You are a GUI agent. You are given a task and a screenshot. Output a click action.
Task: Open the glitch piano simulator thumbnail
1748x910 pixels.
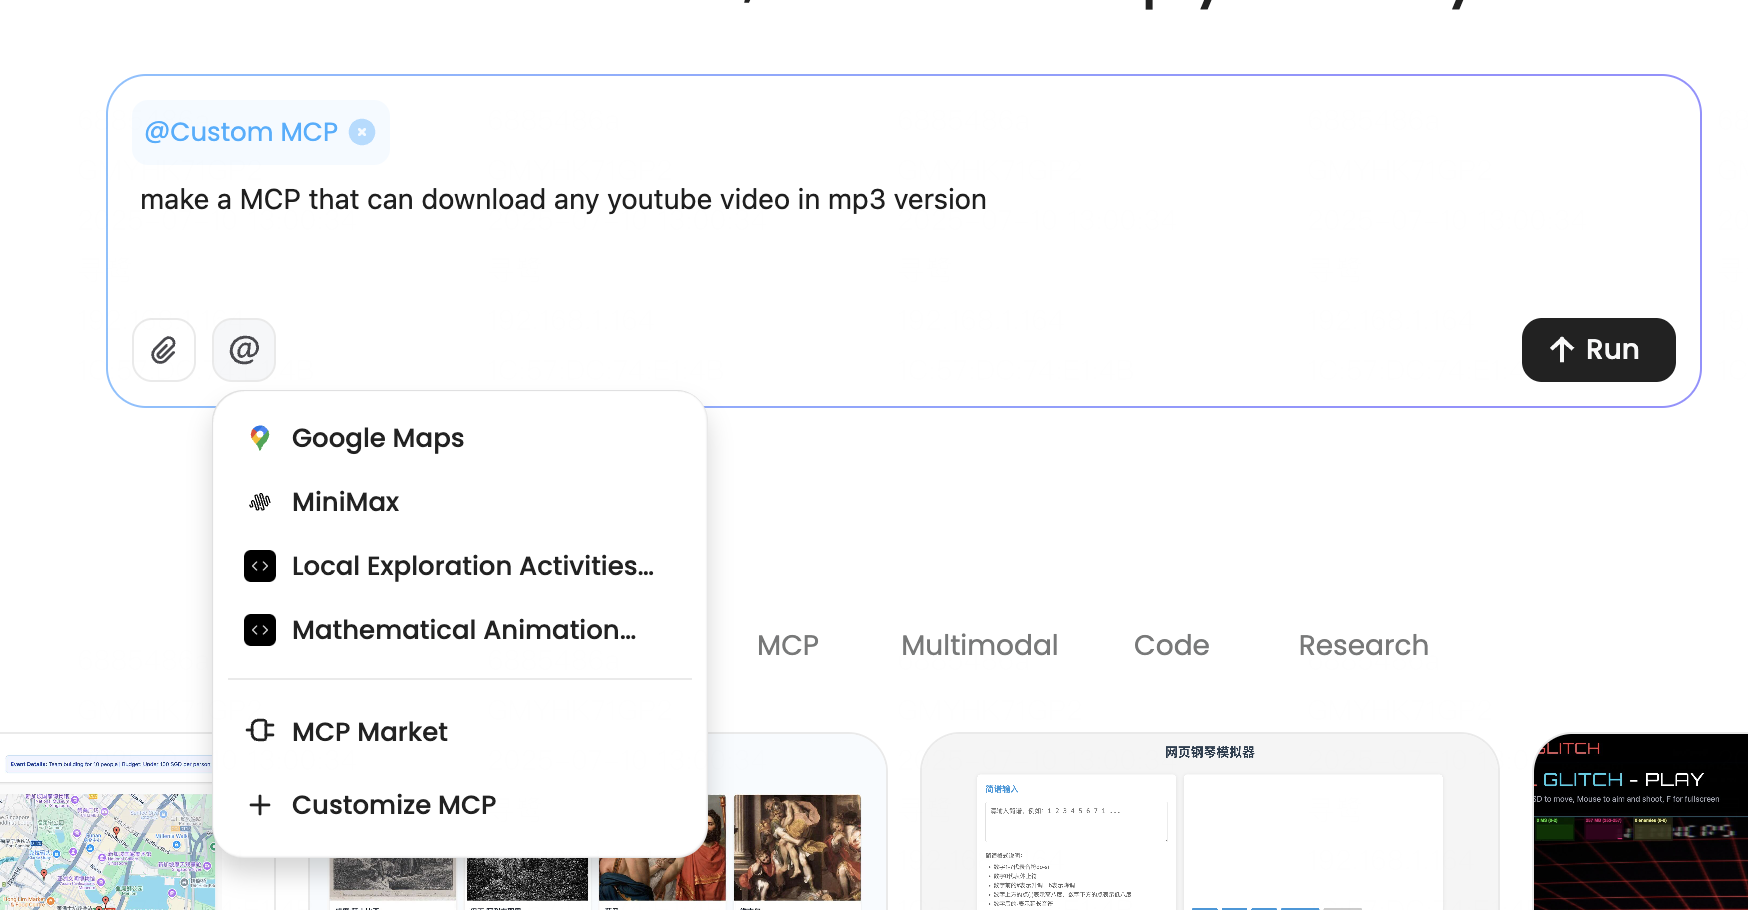(x=1210, y=820)
